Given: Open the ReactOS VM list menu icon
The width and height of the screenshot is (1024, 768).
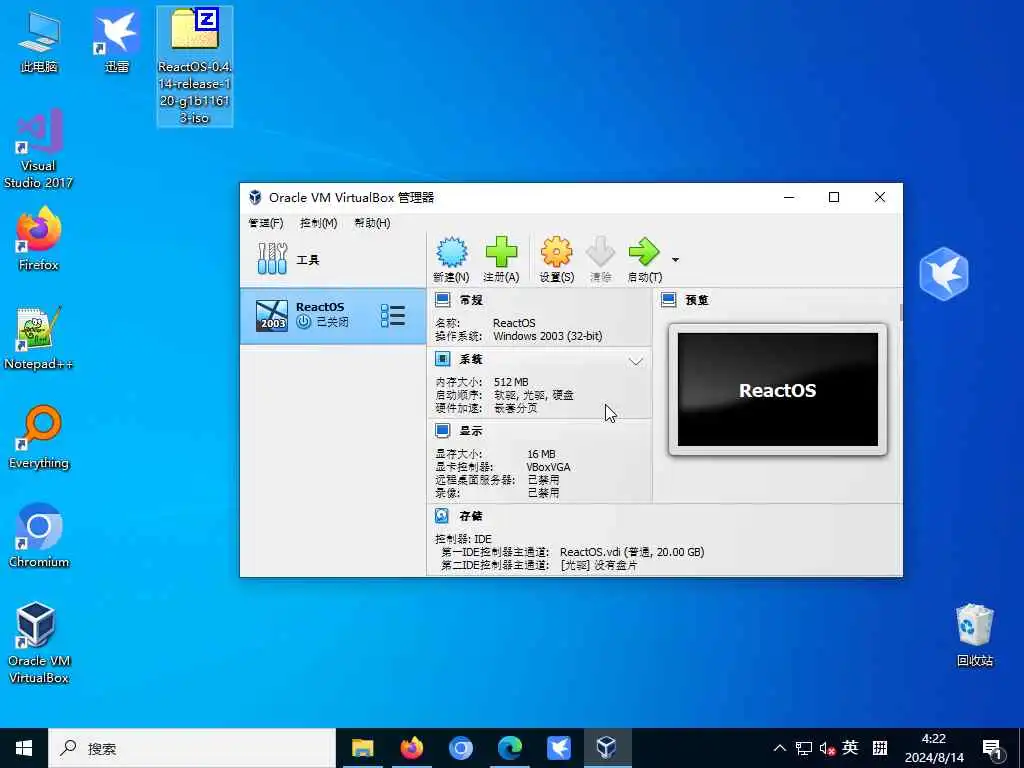Looking at the screenshot, I should [392, 315].
